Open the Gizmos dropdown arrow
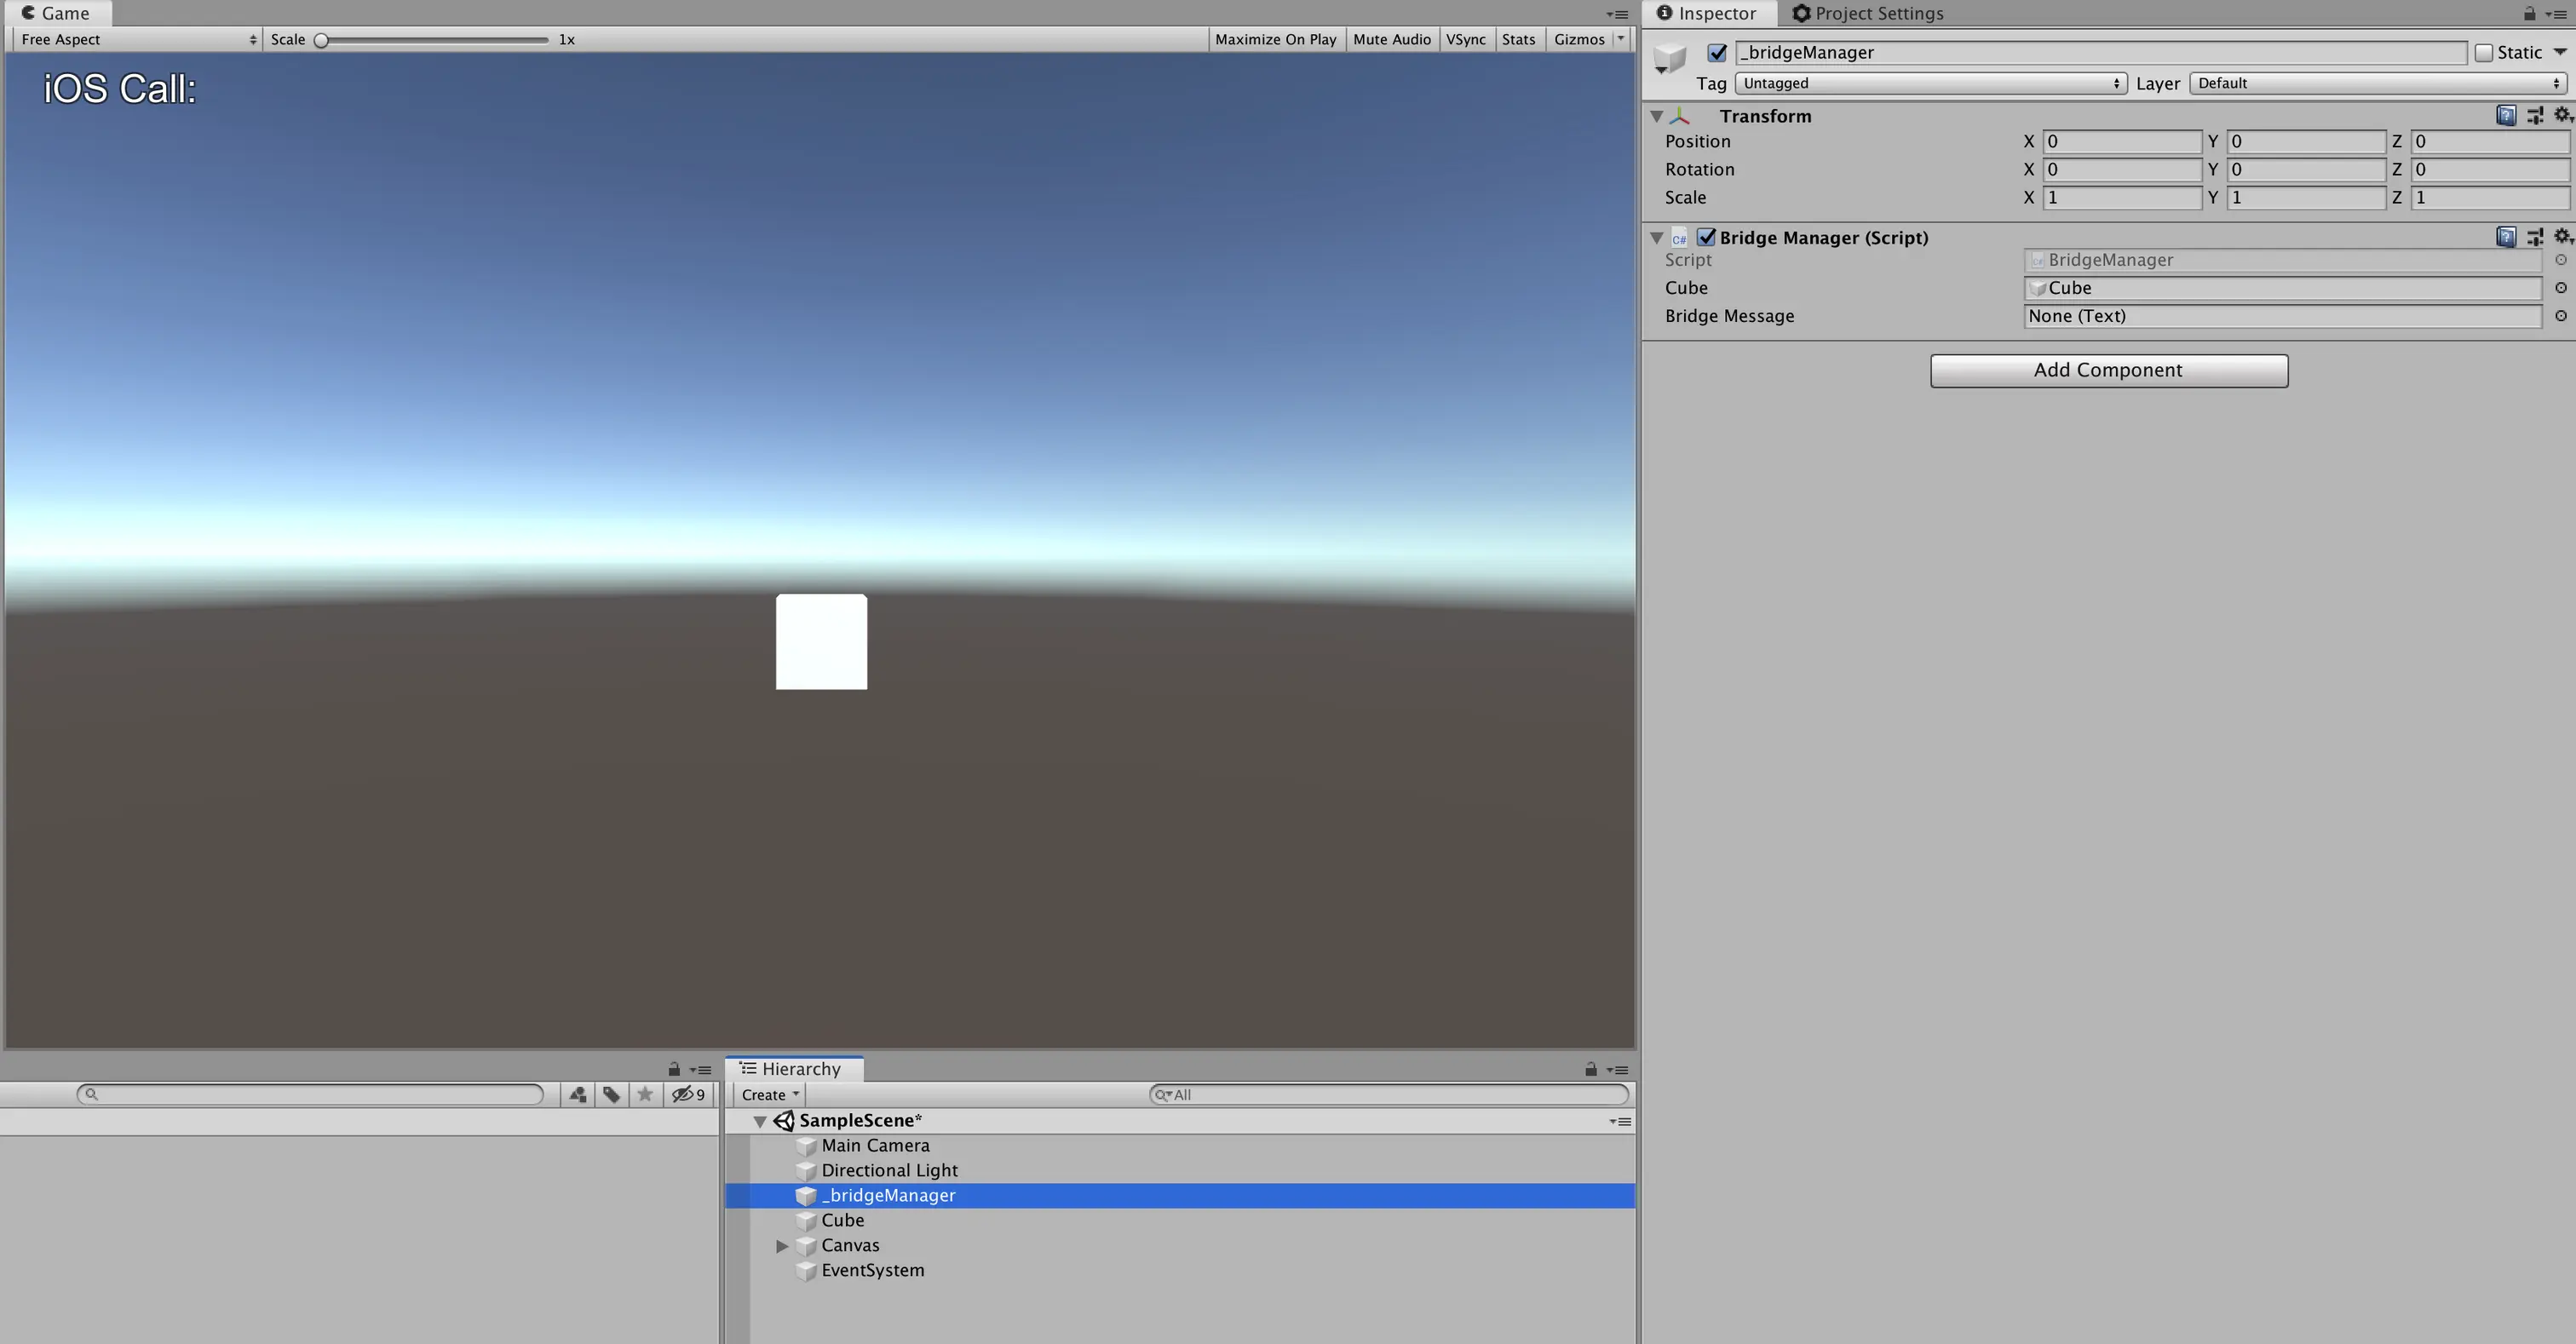 1621,39
